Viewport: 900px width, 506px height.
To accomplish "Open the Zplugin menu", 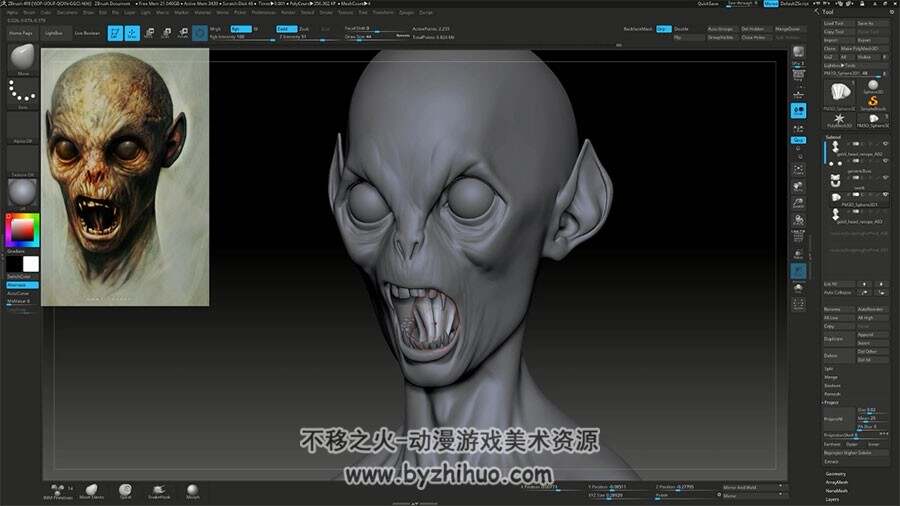I will point(406,12).
